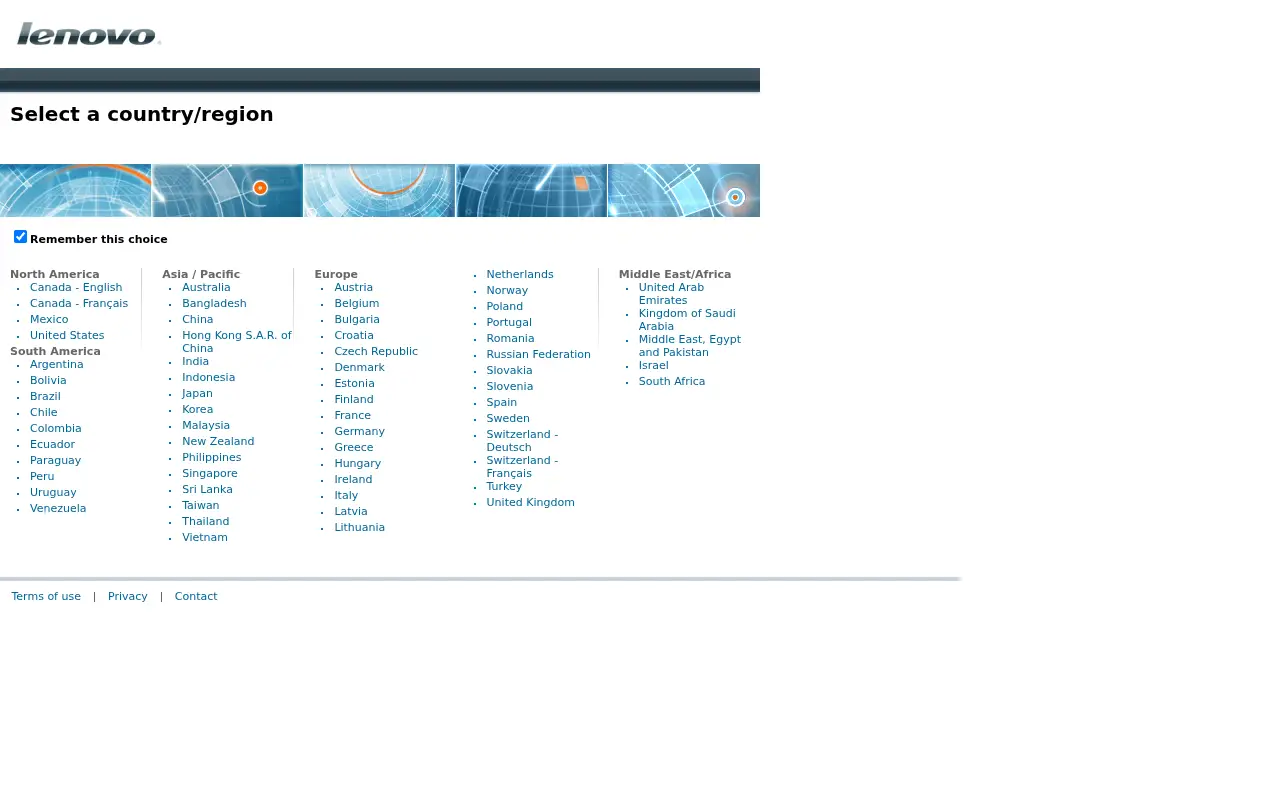Select Russian Federation link

coord(539,355)
